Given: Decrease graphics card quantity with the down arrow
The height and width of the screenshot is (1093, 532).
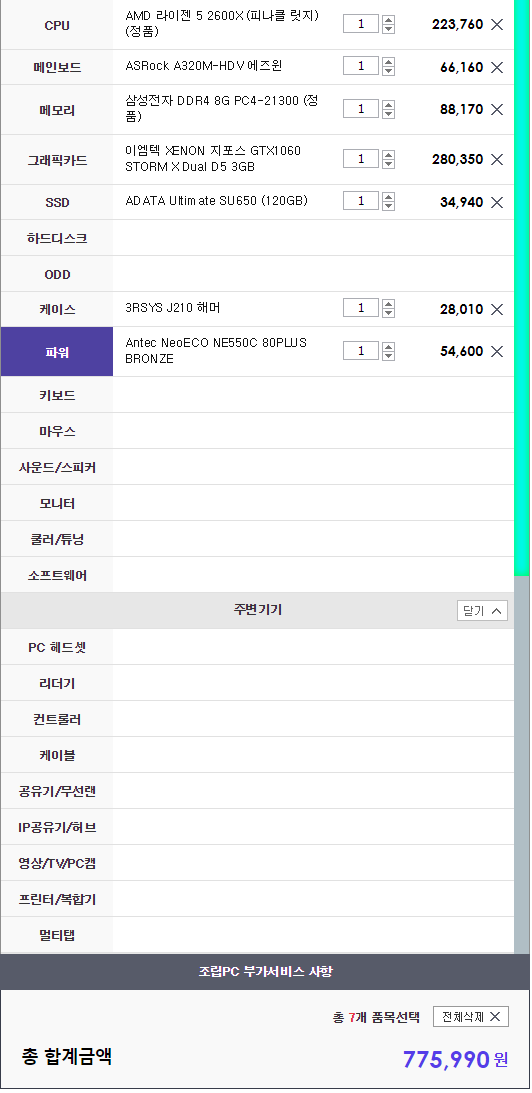Looking at the screenshot, I should click(x=388, y=164).
